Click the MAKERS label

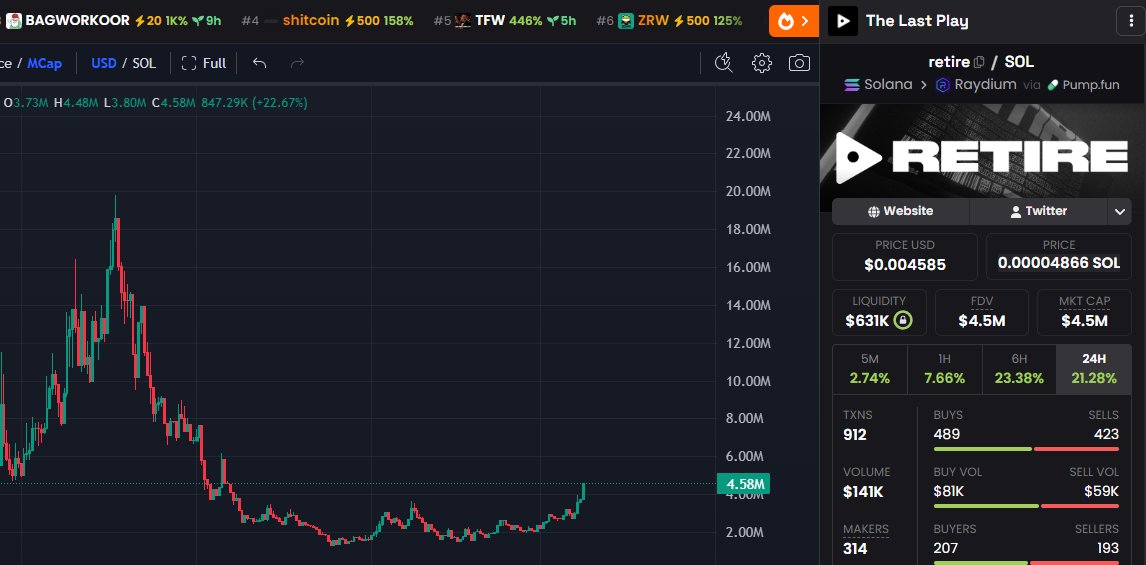(x=866, y=529)
